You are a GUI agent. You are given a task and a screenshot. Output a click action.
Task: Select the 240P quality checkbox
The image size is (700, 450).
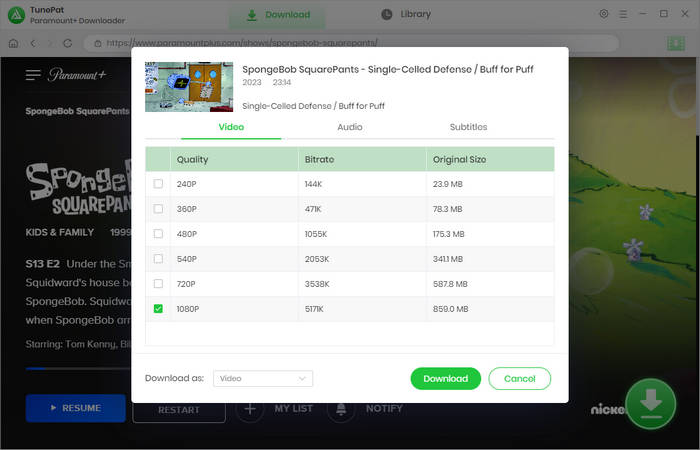point(158,184)
